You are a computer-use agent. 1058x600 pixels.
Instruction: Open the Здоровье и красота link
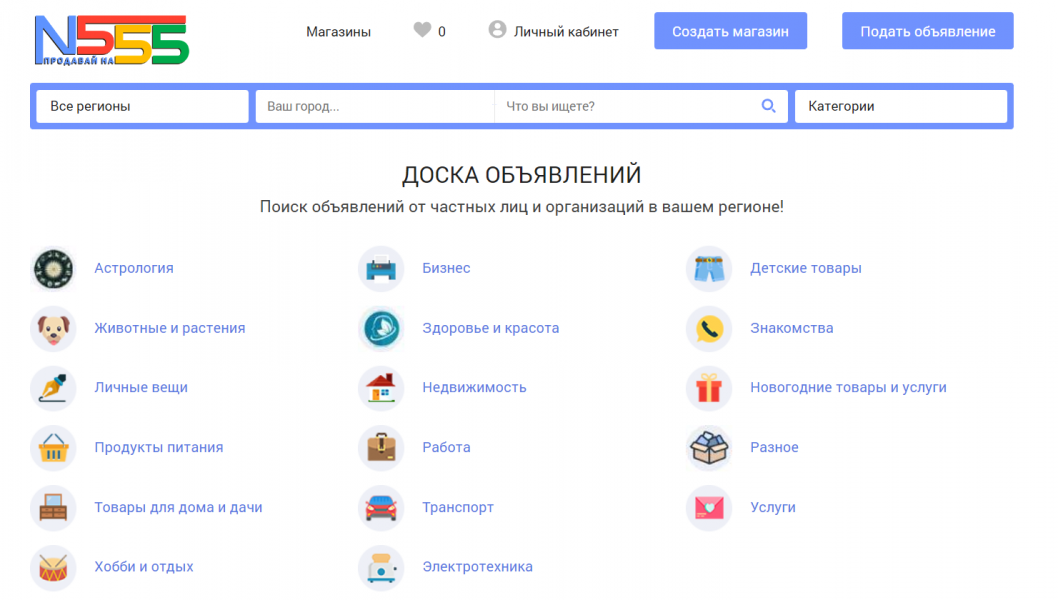[x=491, y=328]
